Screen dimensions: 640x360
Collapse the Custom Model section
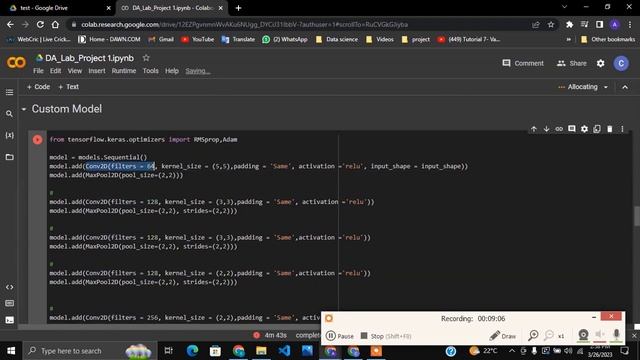(x=24, y=109)
